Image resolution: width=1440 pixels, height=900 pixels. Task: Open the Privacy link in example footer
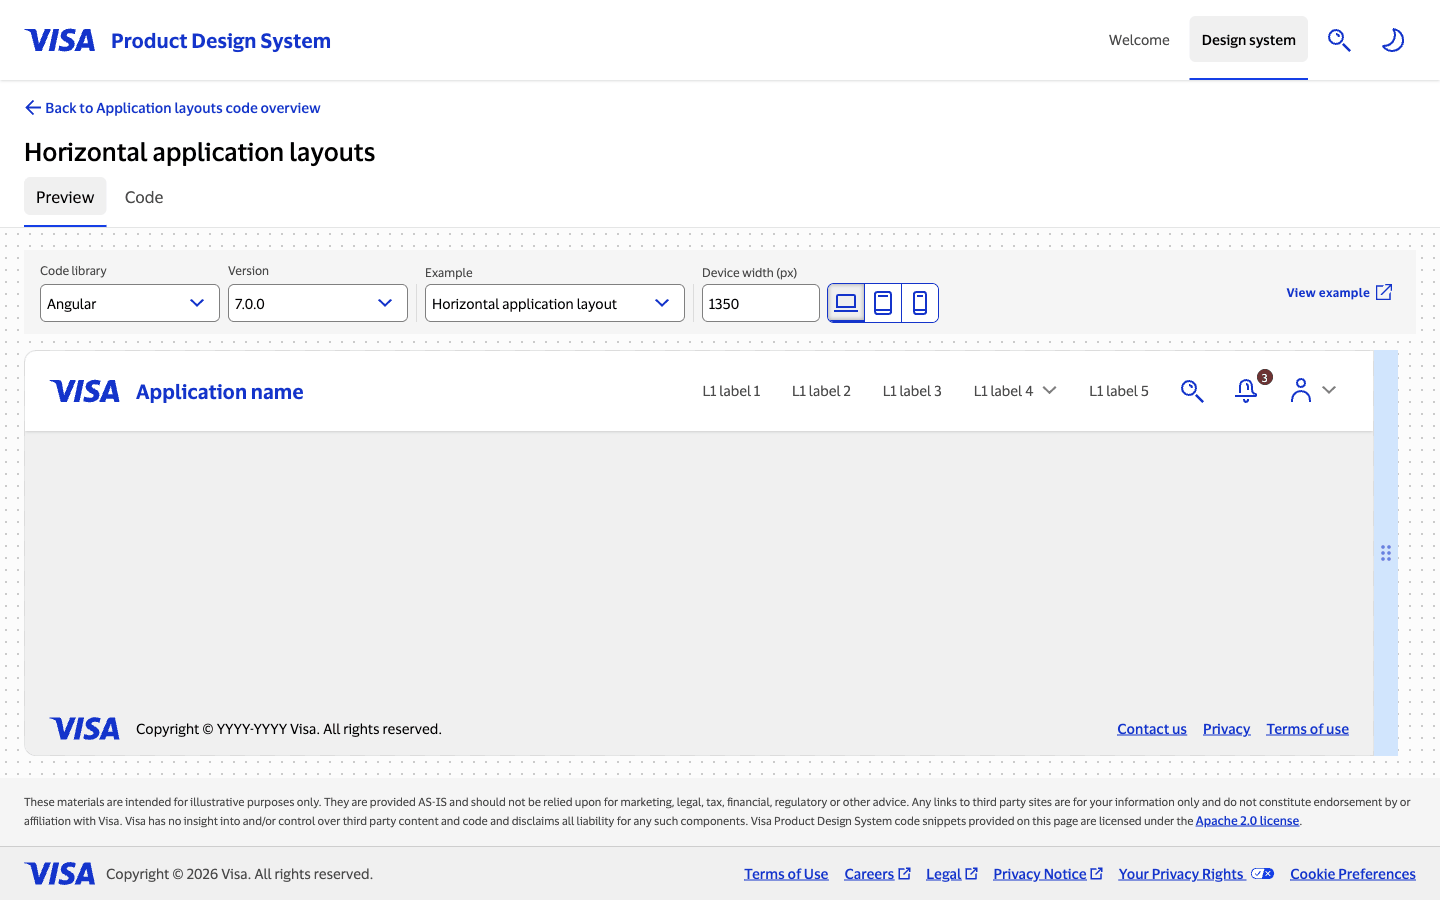[x=1227, y=729]
